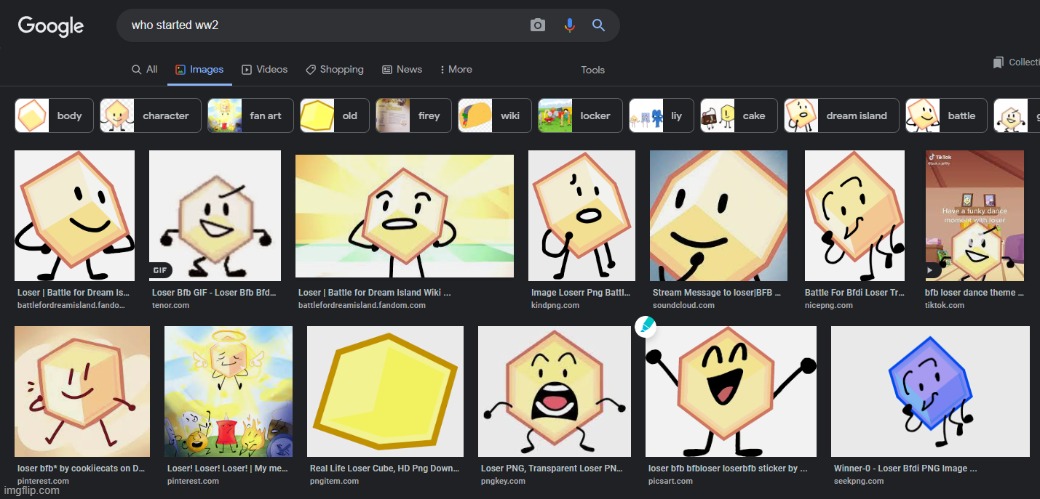This screenshot has height=499, width=1040.
Task: Switch to the Videos tab
Action: [x=265, y=69]
